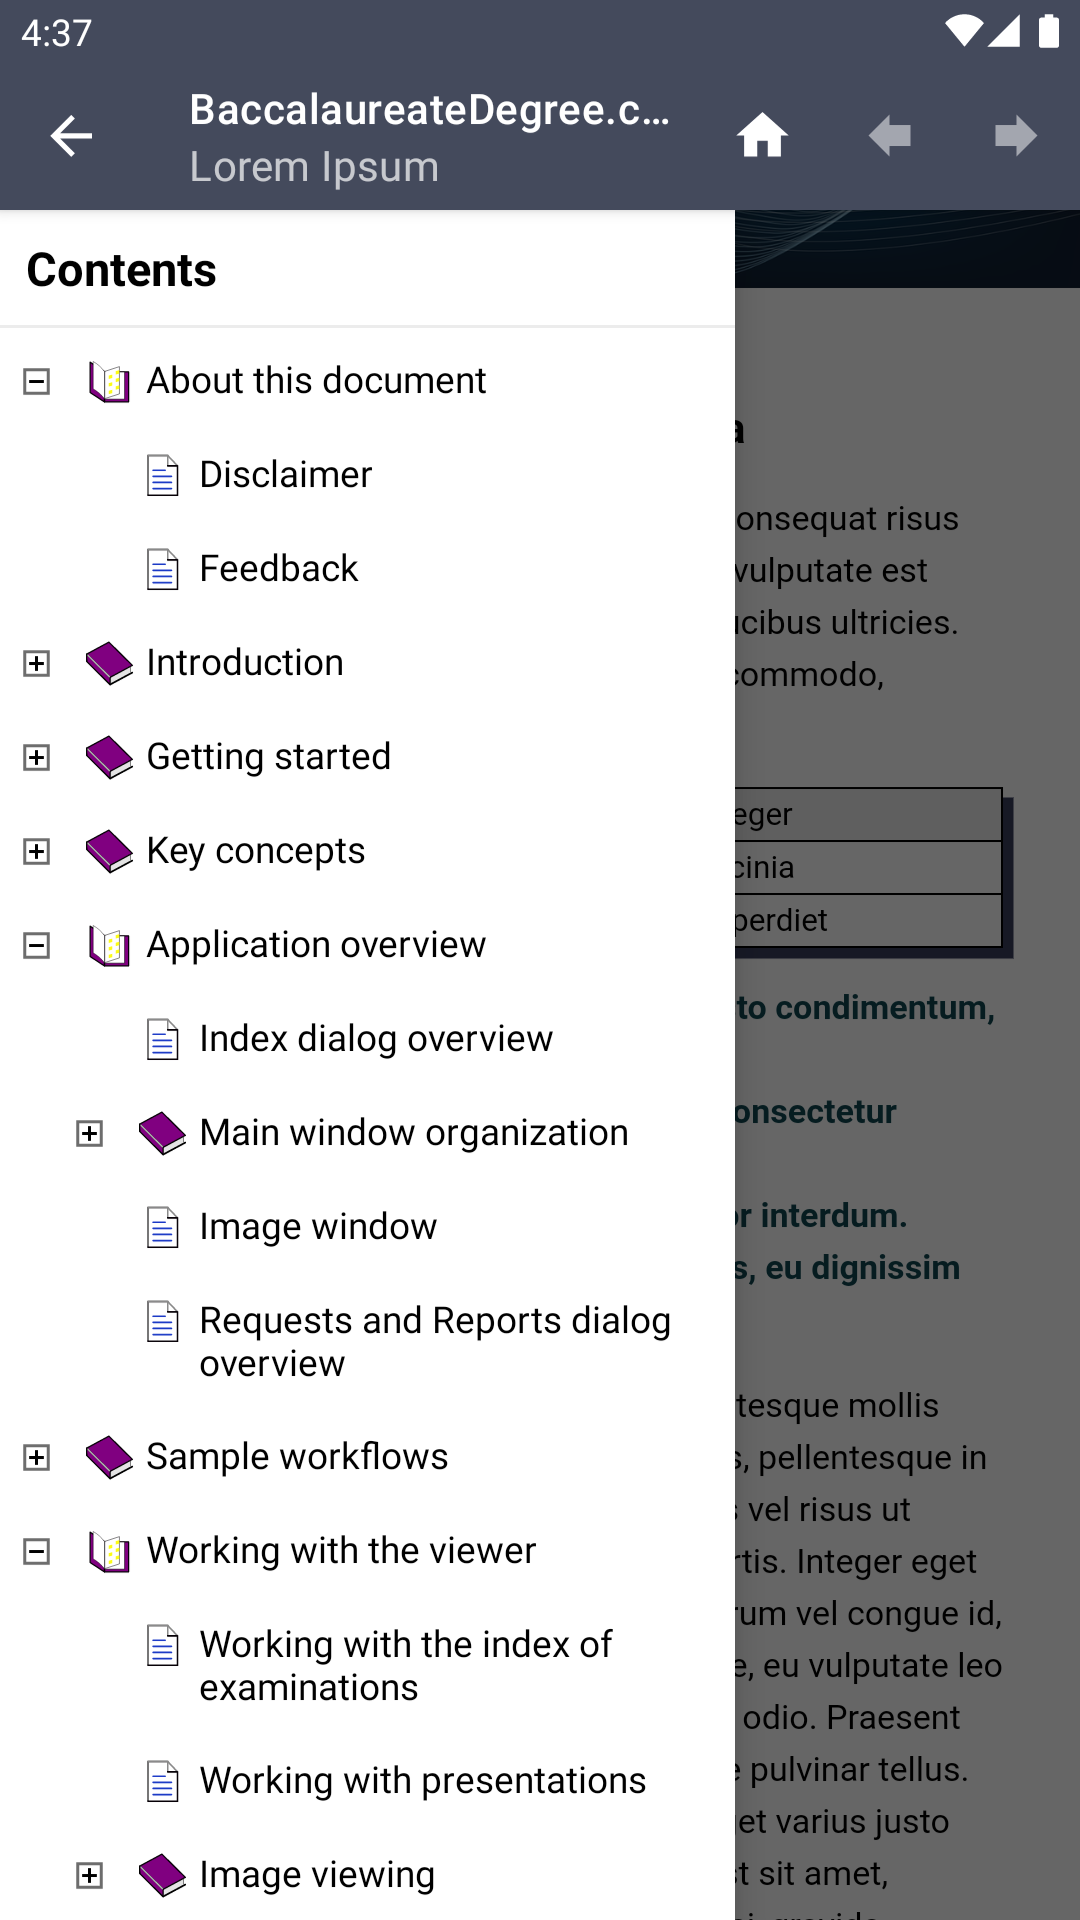Expand the Introduction chapter
Image resolution: width=1080 pixels, height=1920 pixels.
coord(37,662)
